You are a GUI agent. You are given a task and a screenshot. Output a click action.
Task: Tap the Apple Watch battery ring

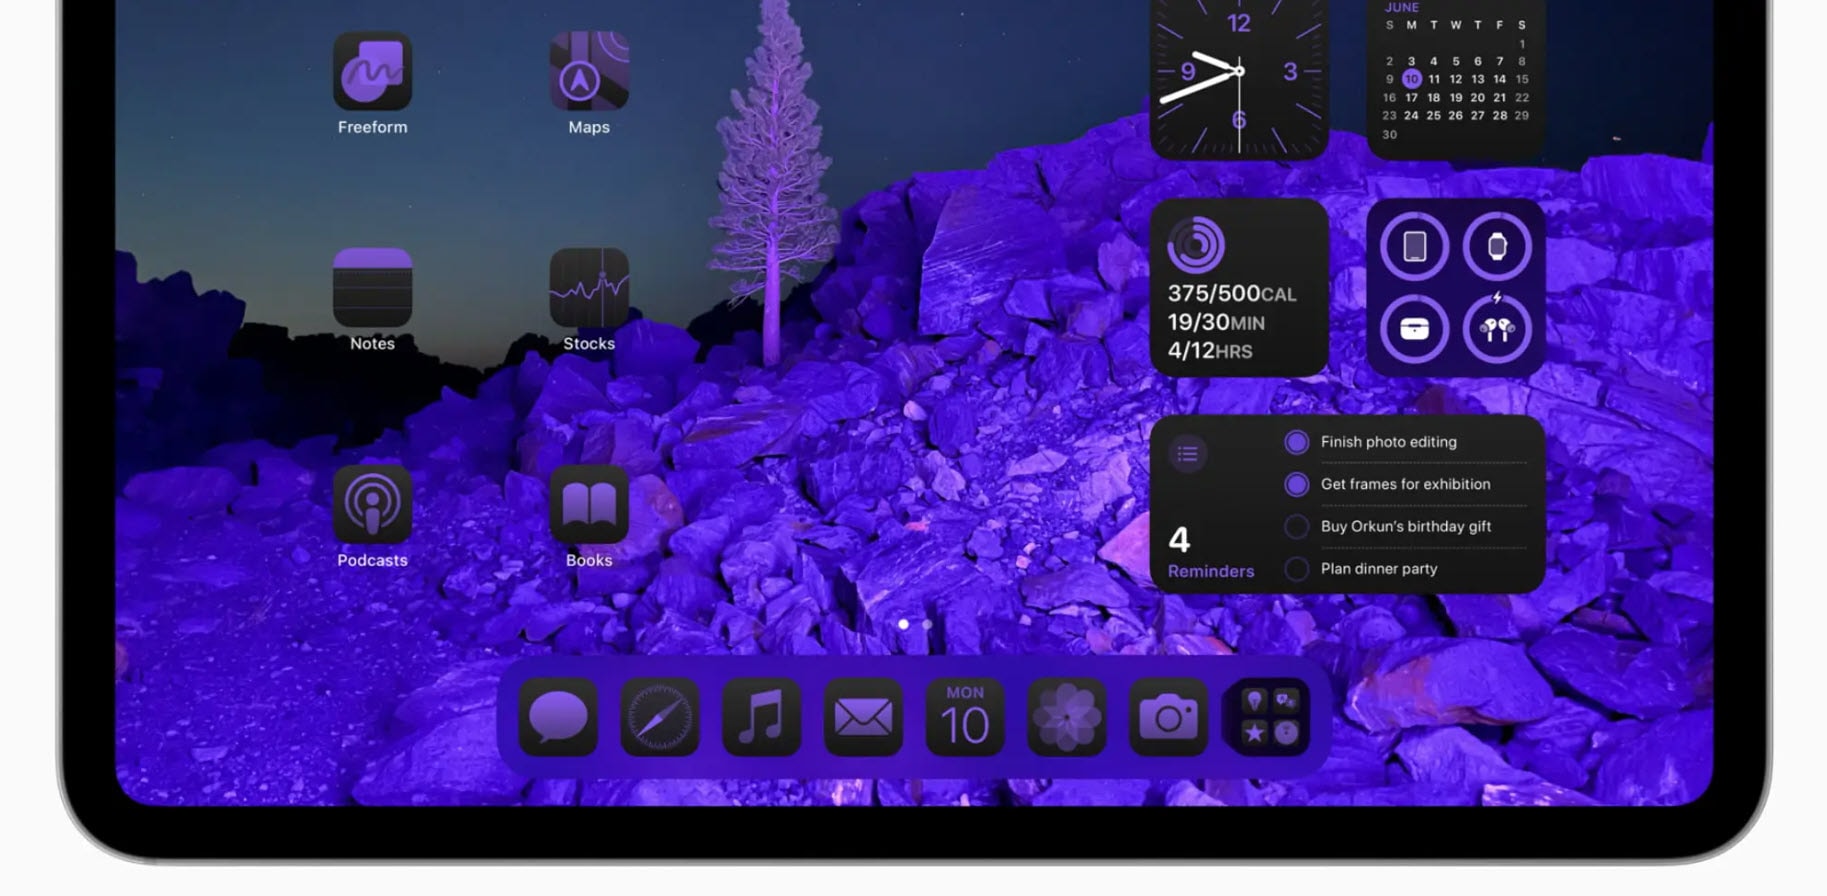[1497, 246]
